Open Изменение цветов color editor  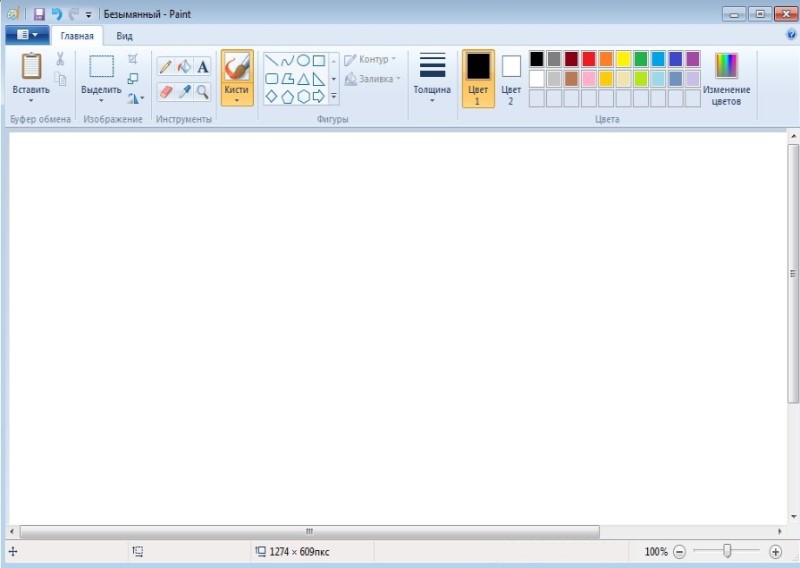[727, 79]
